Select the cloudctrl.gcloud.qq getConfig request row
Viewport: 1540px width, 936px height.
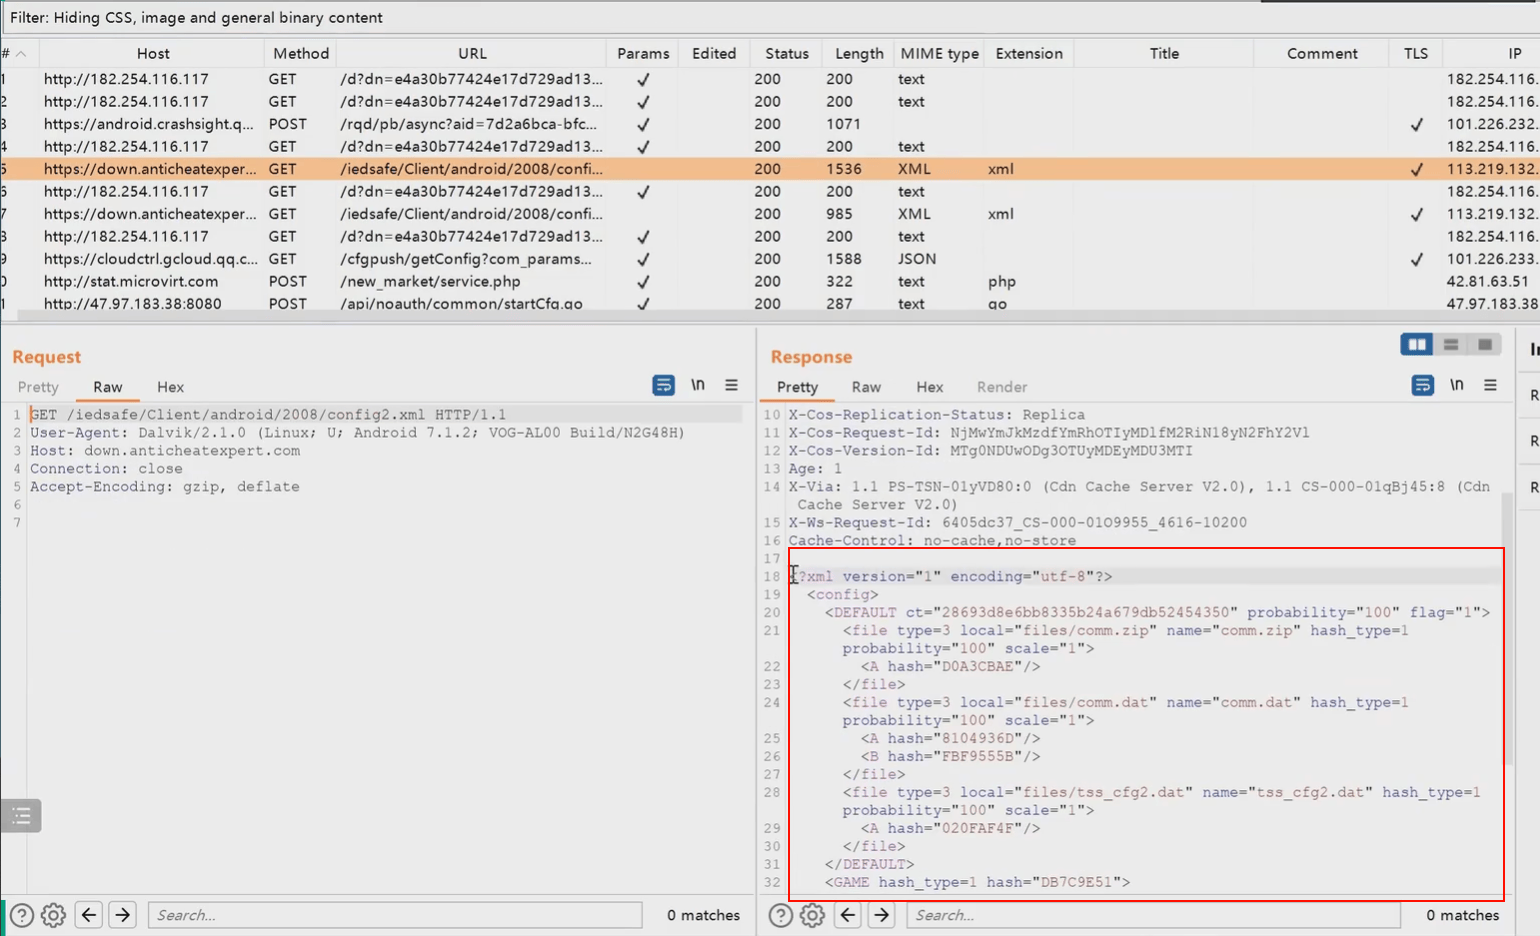click(770, 259)
